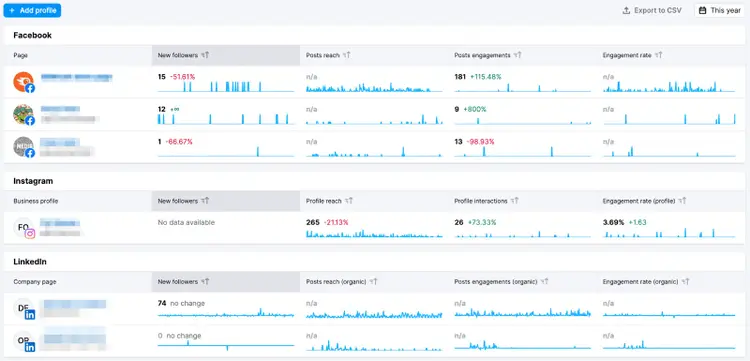Image resolution: width=750 pixels, height=361 pixels.
Task: Click the Instagram section heading
Action: pos(33,181)
